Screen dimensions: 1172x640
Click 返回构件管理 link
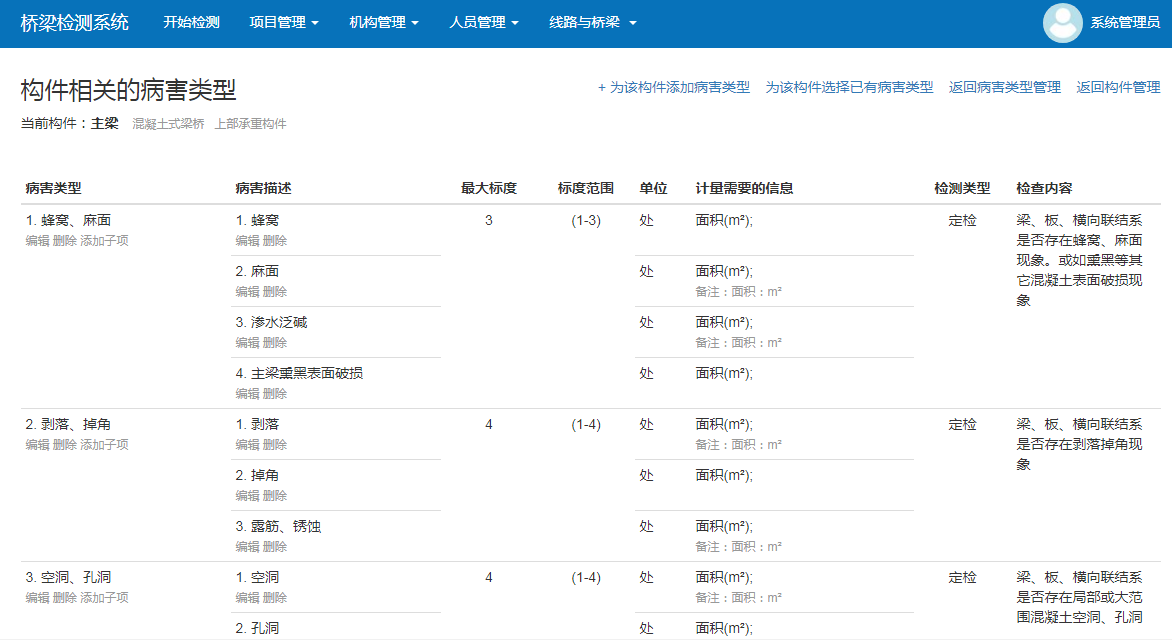pos(1118,88)
